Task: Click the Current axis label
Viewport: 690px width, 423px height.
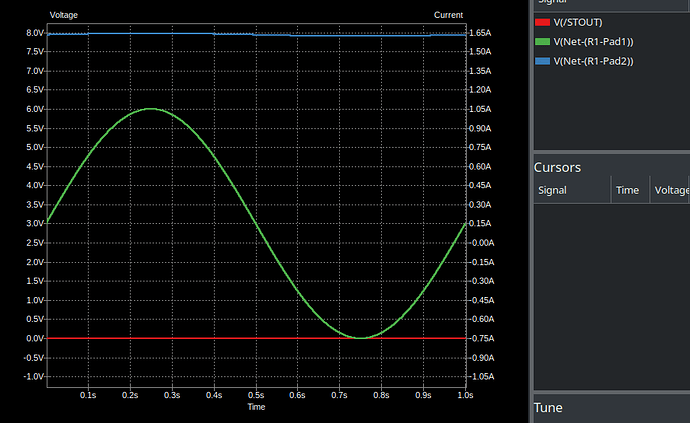Action: point(448,15)
